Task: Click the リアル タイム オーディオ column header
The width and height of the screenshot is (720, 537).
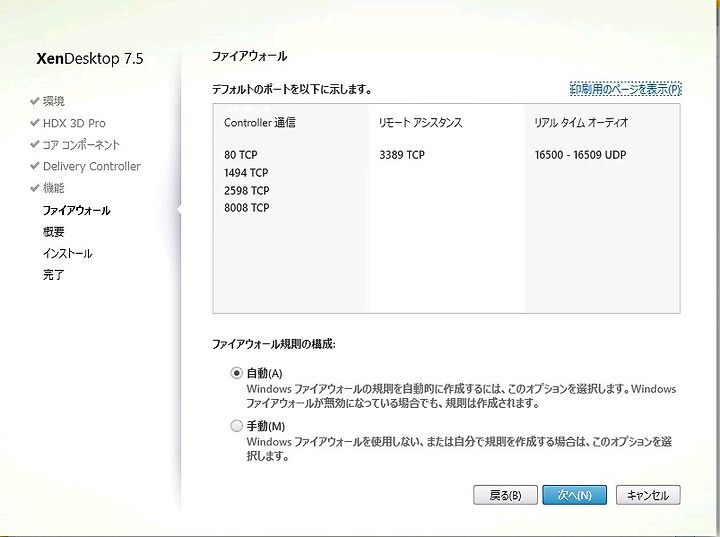Action: 581,123
